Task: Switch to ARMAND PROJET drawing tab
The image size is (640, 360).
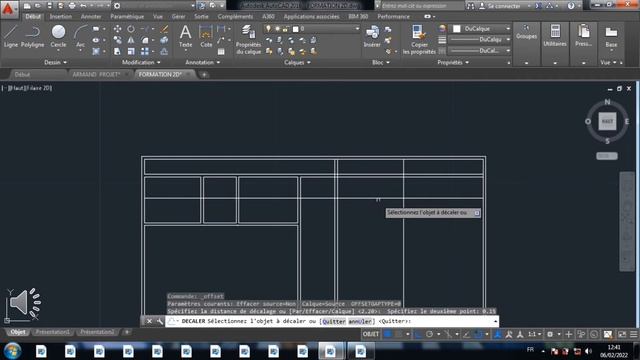Action: [x=96, y=74]
